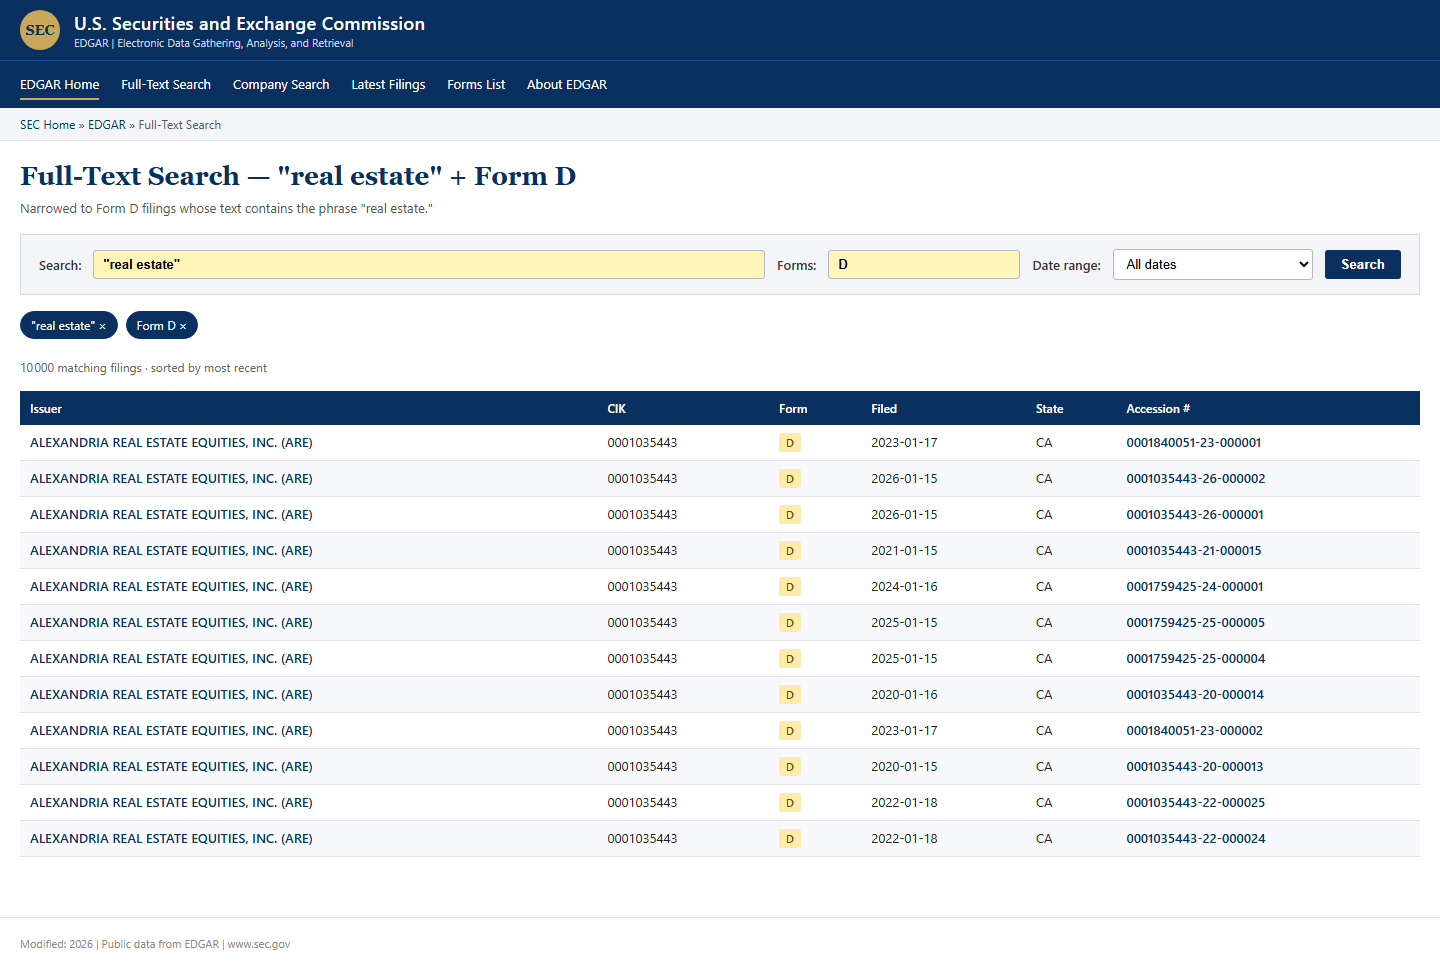1440x969 pixels.
Task: Open Latest Filings nav item
Action: (388, 85)
